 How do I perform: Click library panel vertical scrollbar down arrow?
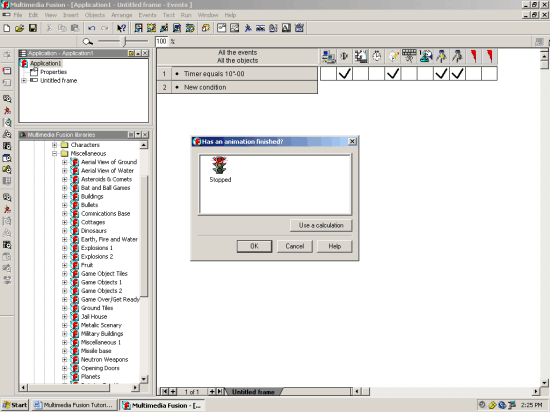pyautogui.click(x=144, y=379)
